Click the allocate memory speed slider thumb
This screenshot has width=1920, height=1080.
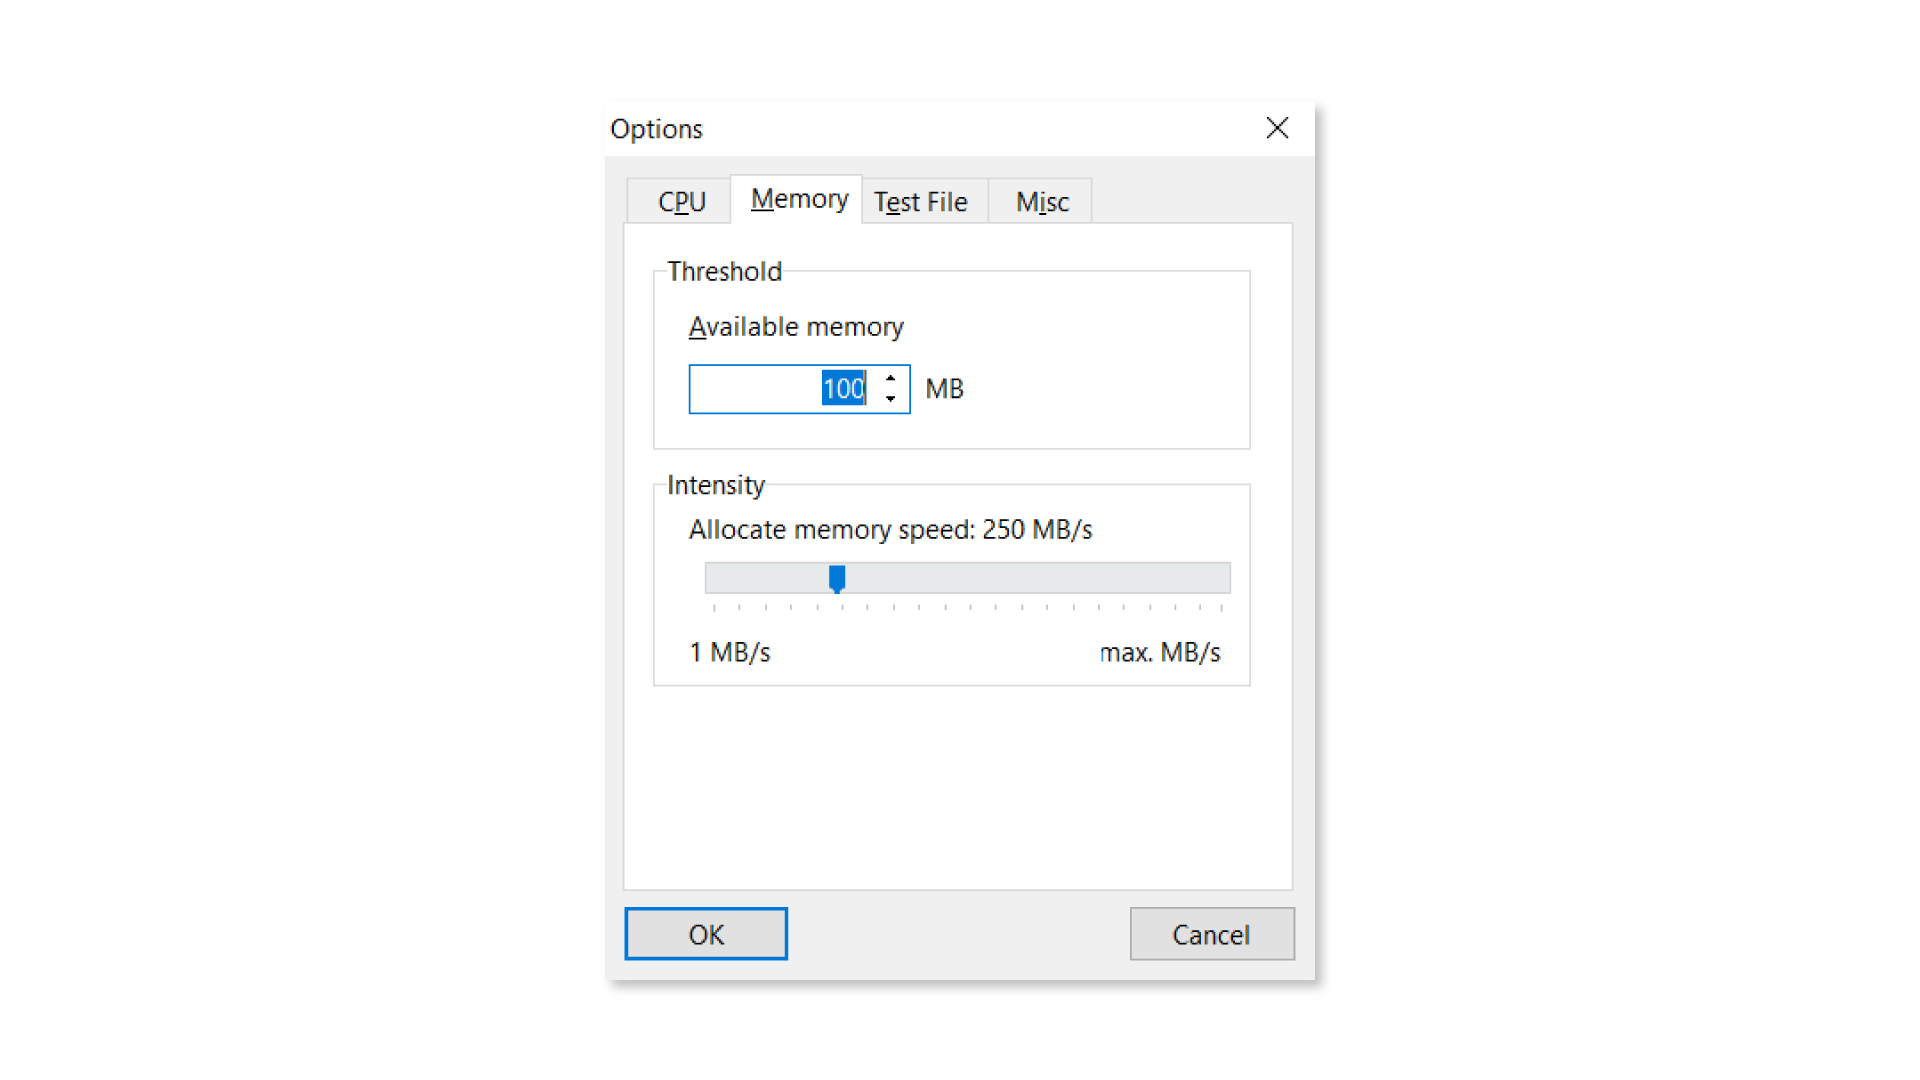click(837, 578)
